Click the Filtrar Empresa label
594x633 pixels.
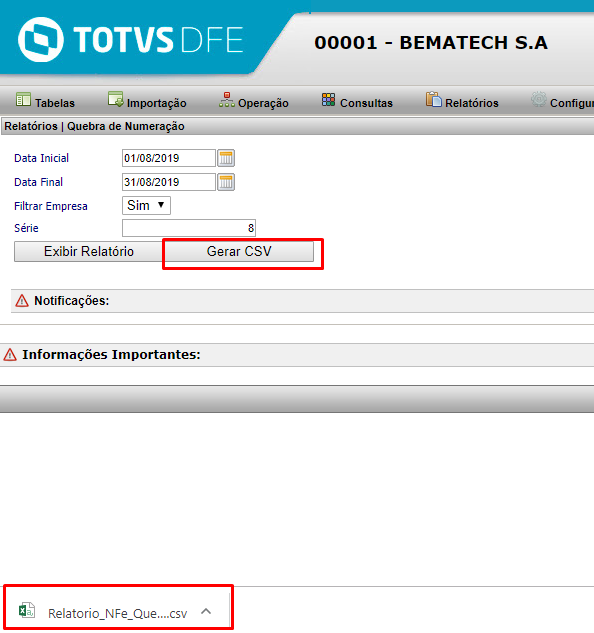point(51,206)
